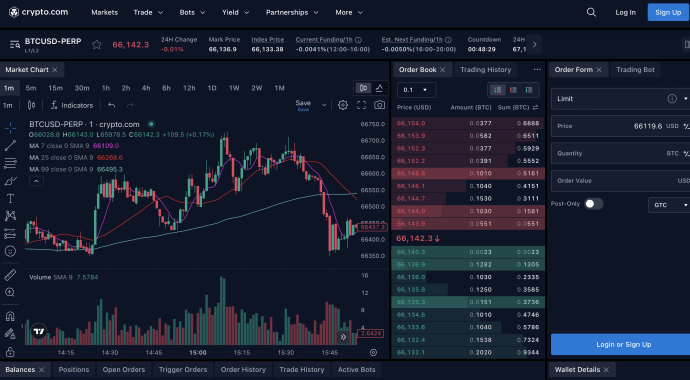The height and width of the screenshot is (380, 690).
Task: Open the Limit order type dropdown
Action: [x=620, y=99]
